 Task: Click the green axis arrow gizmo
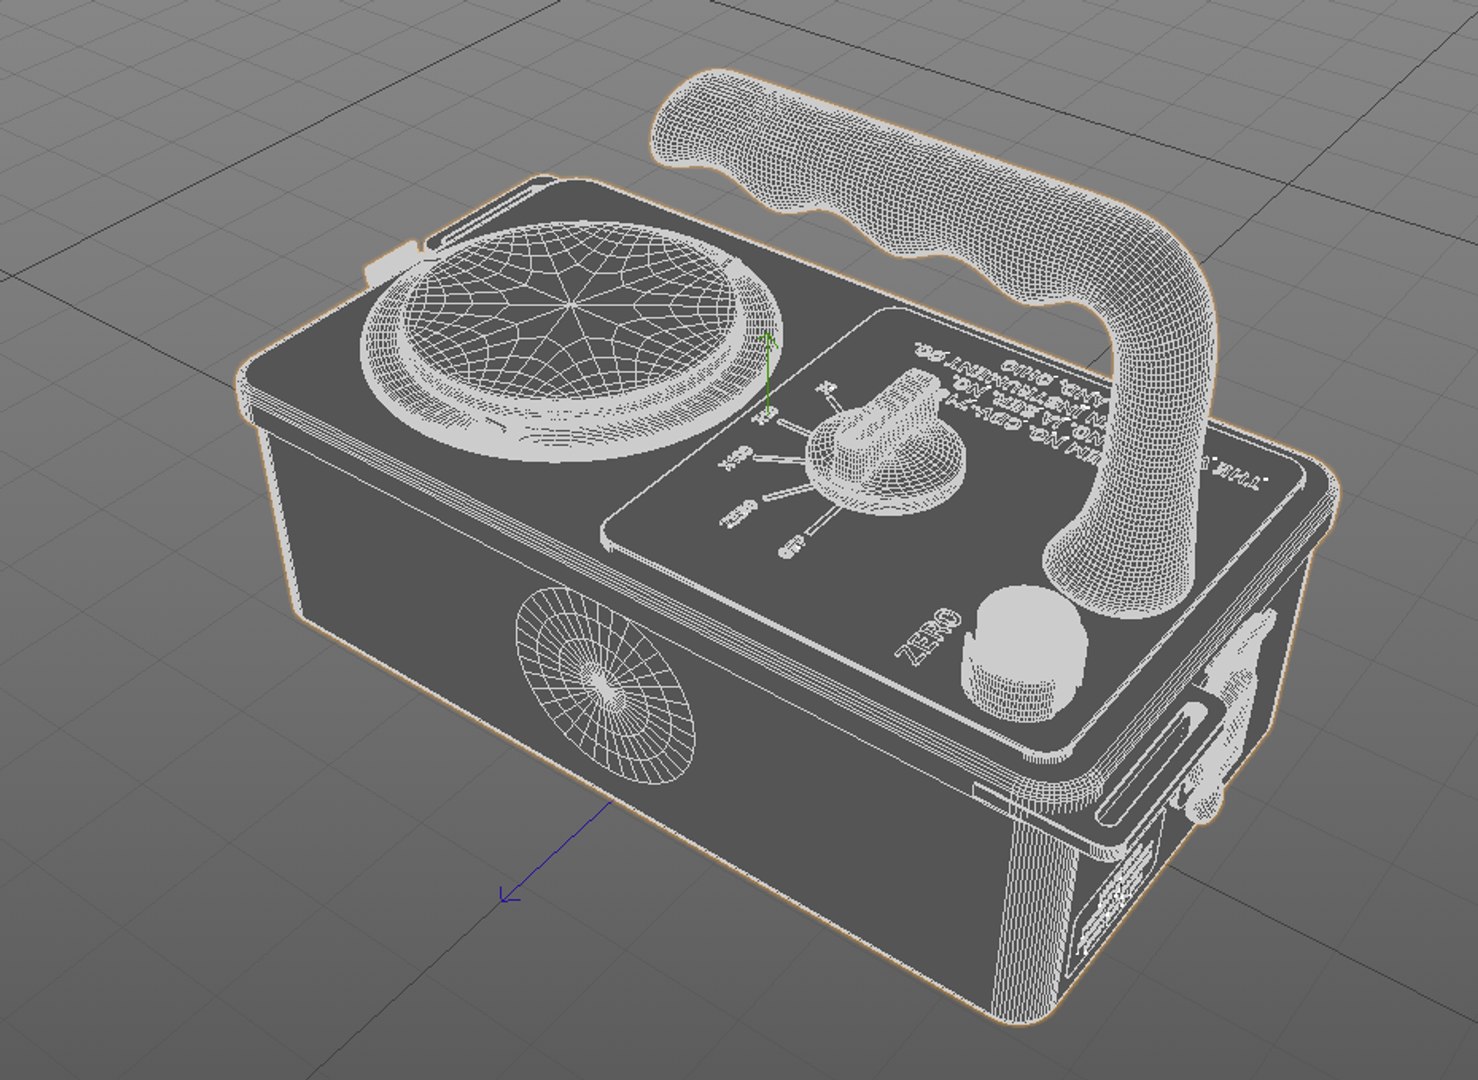click(767, 374)
